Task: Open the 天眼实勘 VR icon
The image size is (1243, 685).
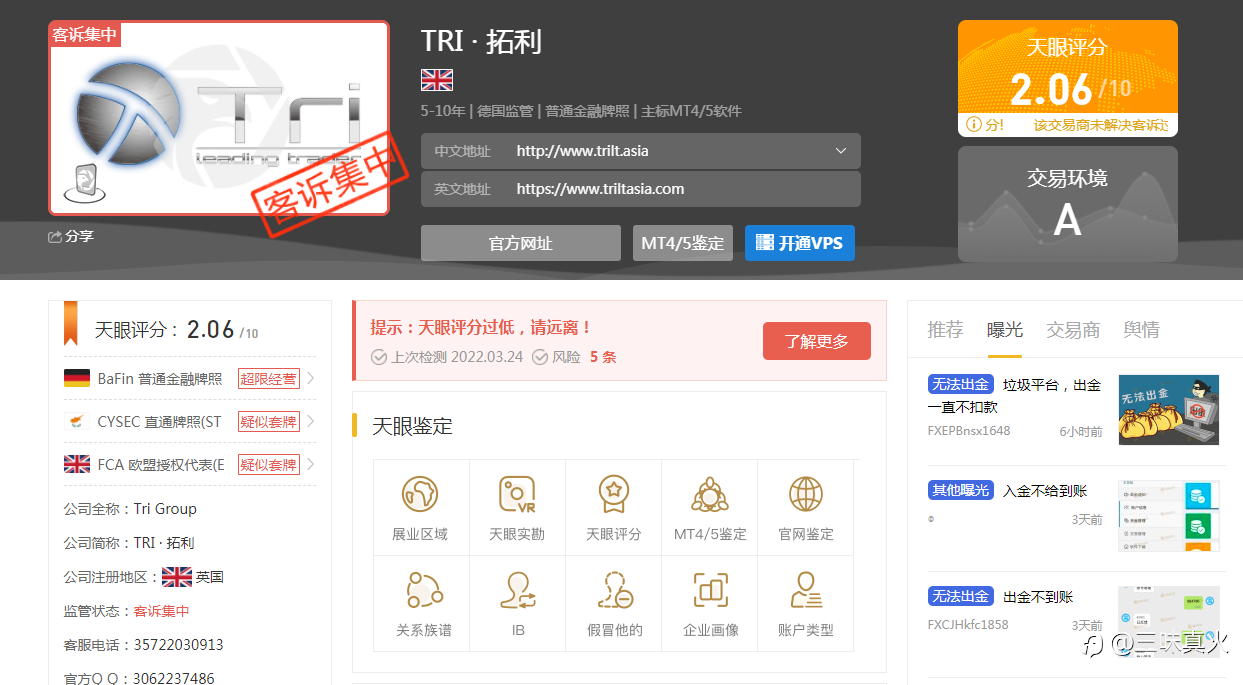Action: (517, 494)
